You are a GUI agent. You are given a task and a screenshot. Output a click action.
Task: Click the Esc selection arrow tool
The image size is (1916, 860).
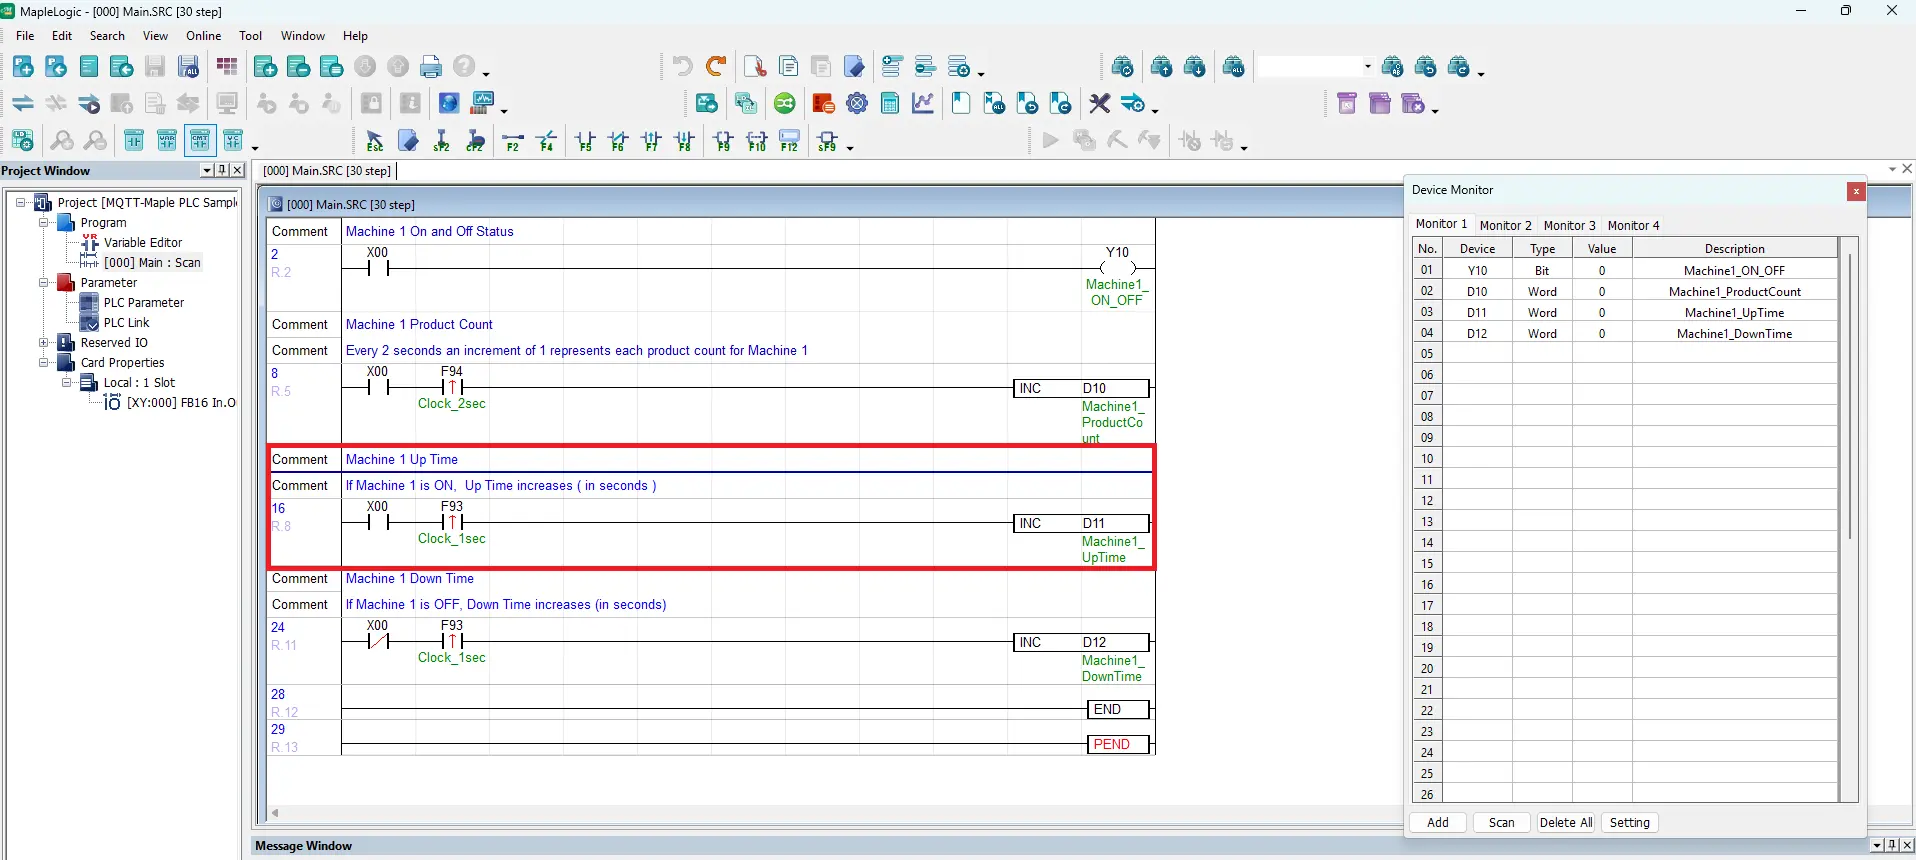(x=375, y=141)
